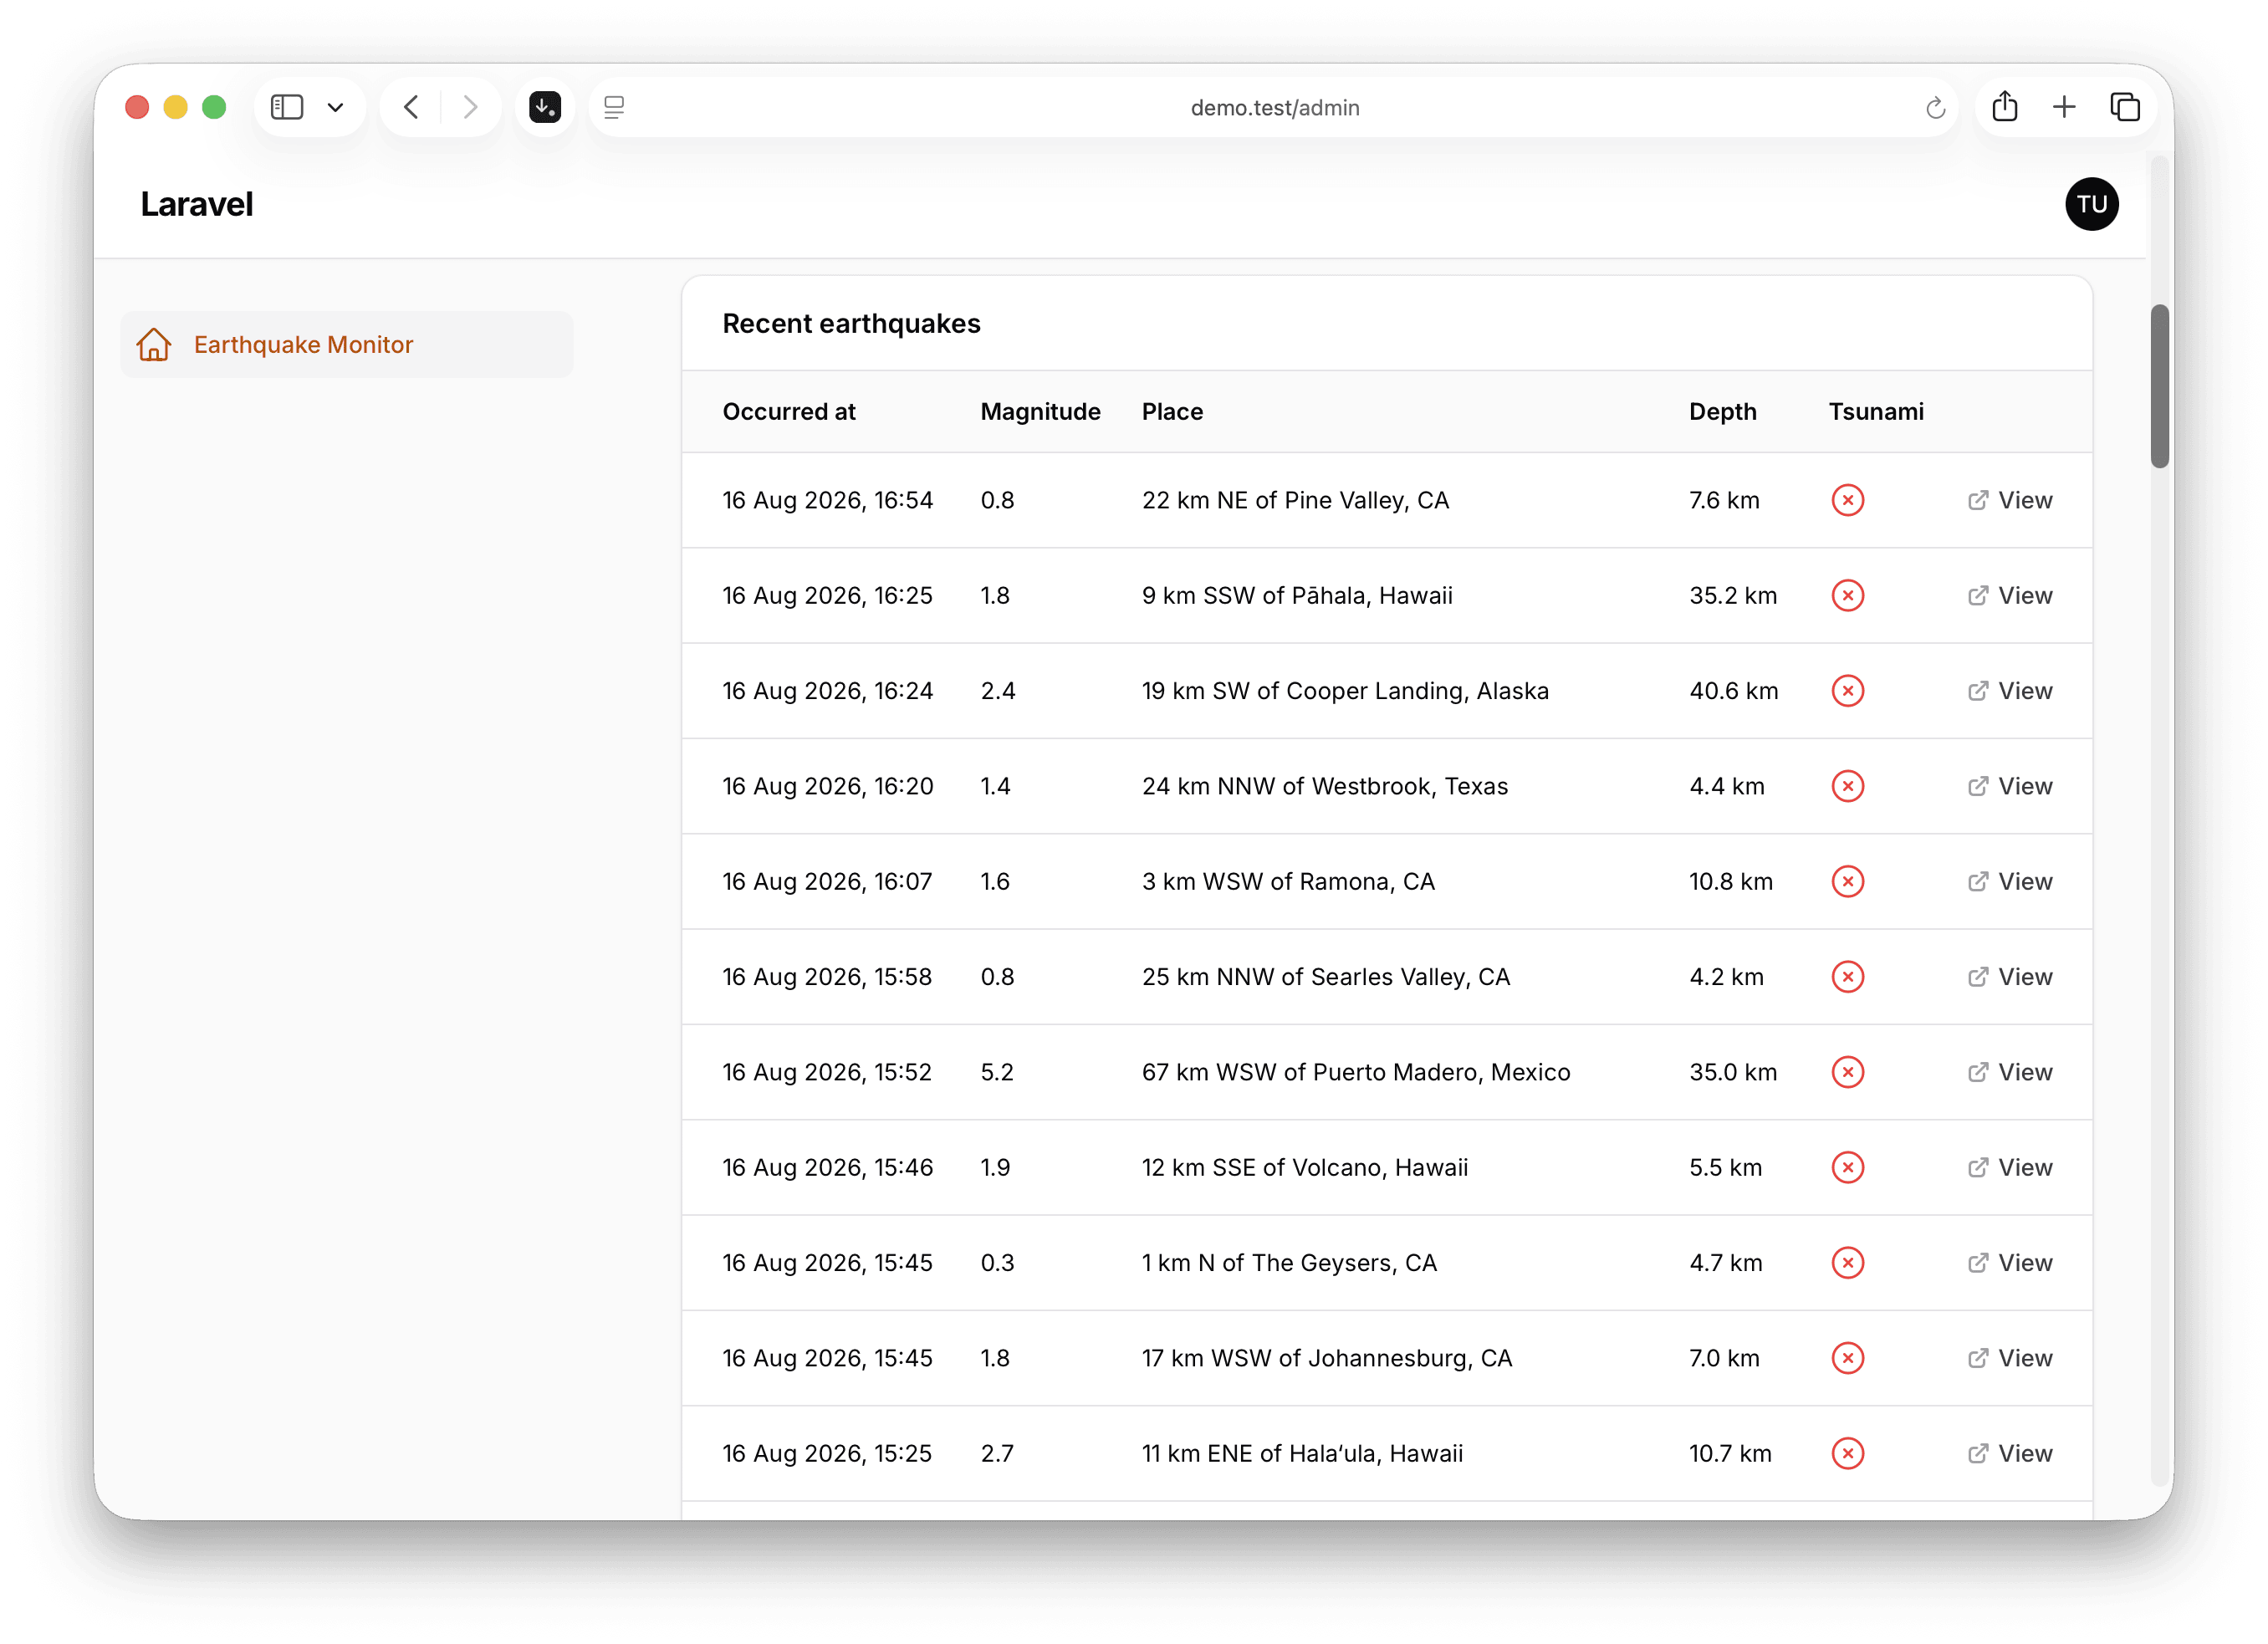This screenshot has height=1644, width=2268.
Task: Reload the page with refresh icon
Action: pyautogui.click(x=1935, y=108)
